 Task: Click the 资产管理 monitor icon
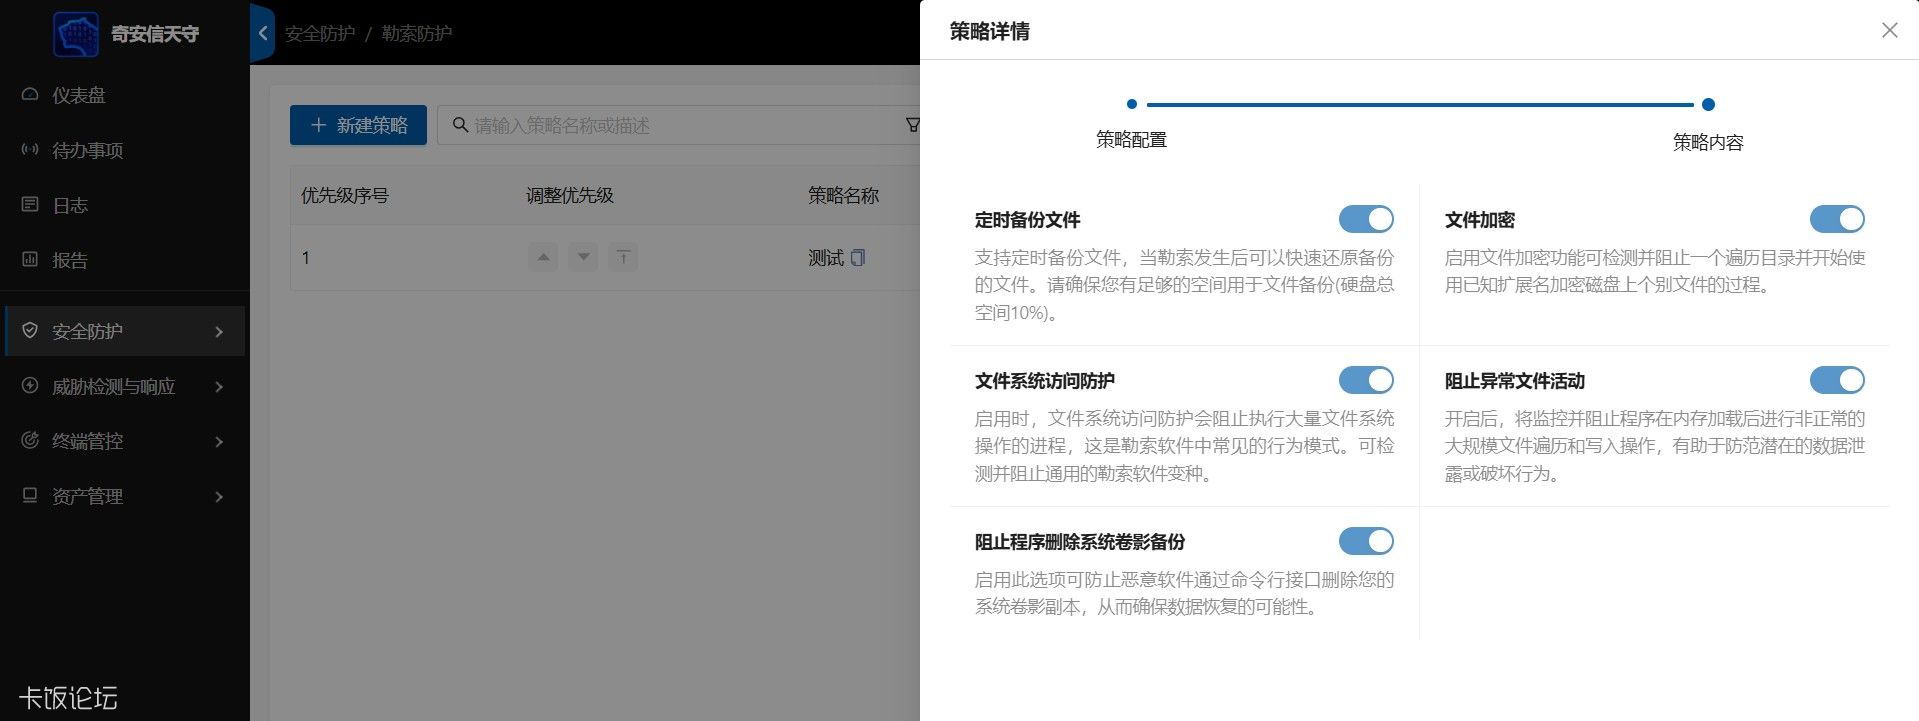[30, 495]
